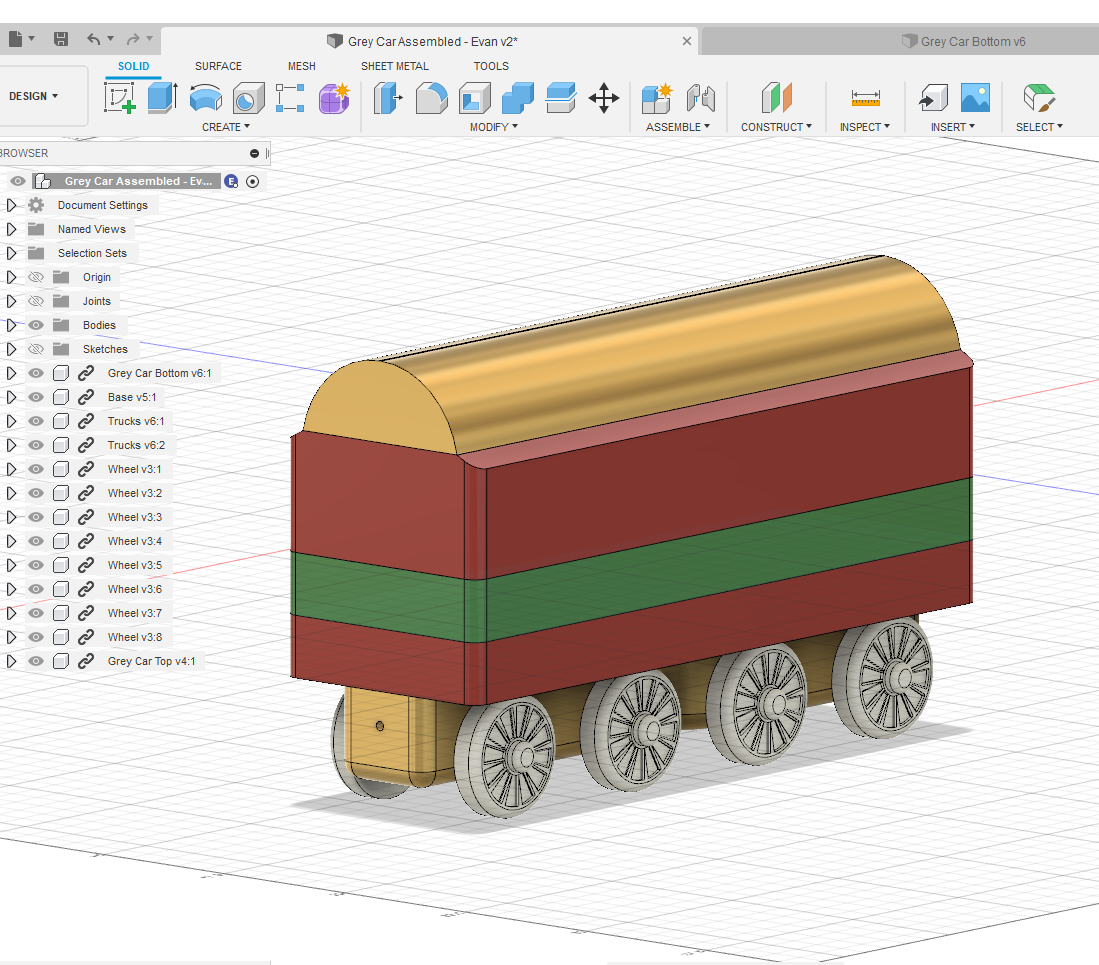1099x965 pixels.
Task: Hide the Bodies folder with eye icon
Action: coord(36,325)
